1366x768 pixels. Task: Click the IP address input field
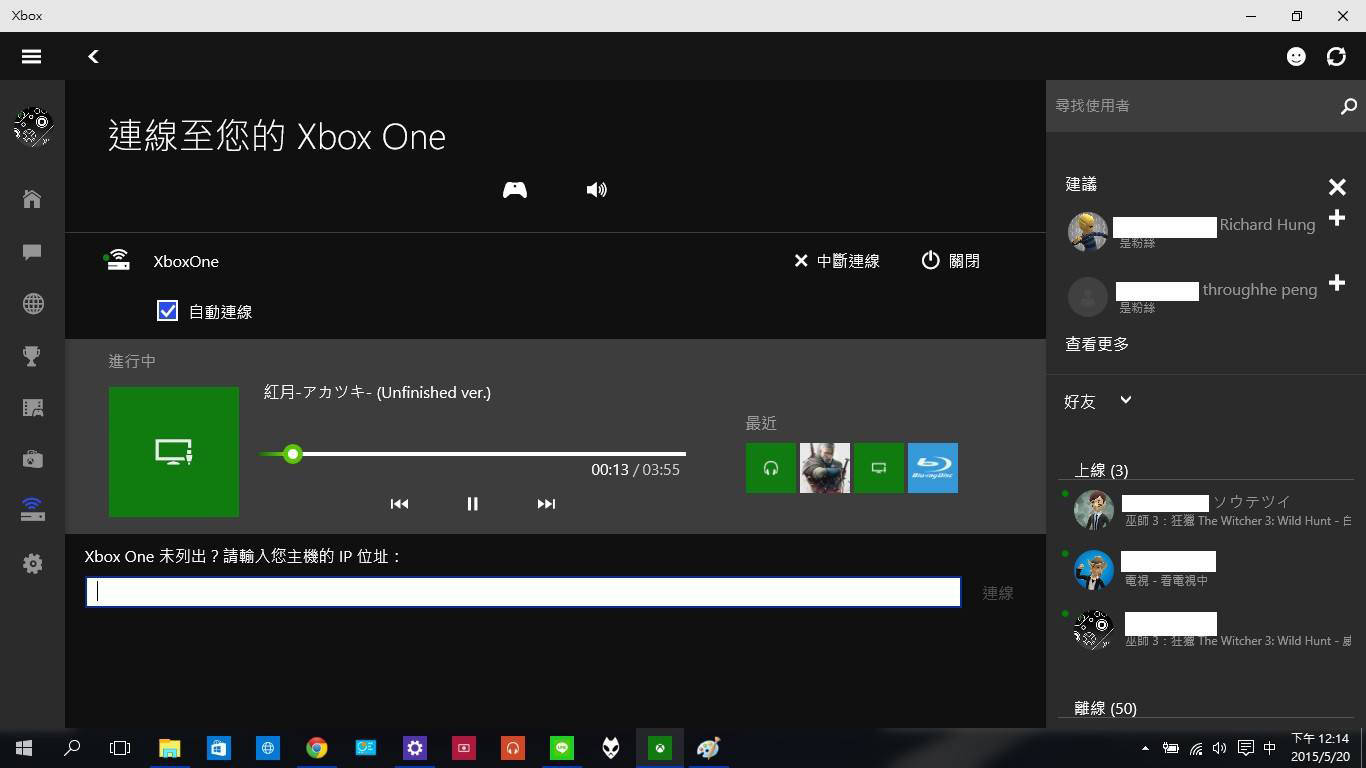click(x=523, y=592)
